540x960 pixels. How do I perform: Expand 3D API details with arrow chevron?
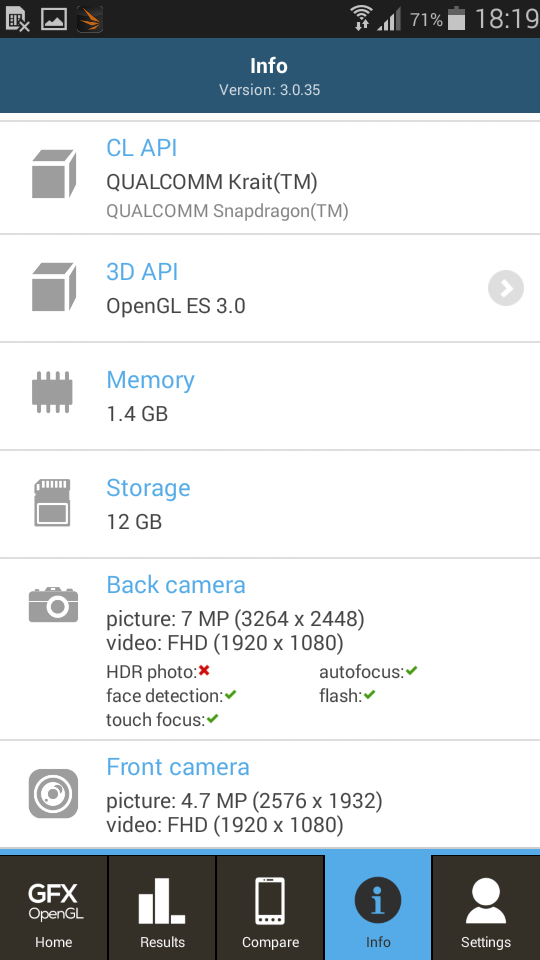[x=506, y=288]
